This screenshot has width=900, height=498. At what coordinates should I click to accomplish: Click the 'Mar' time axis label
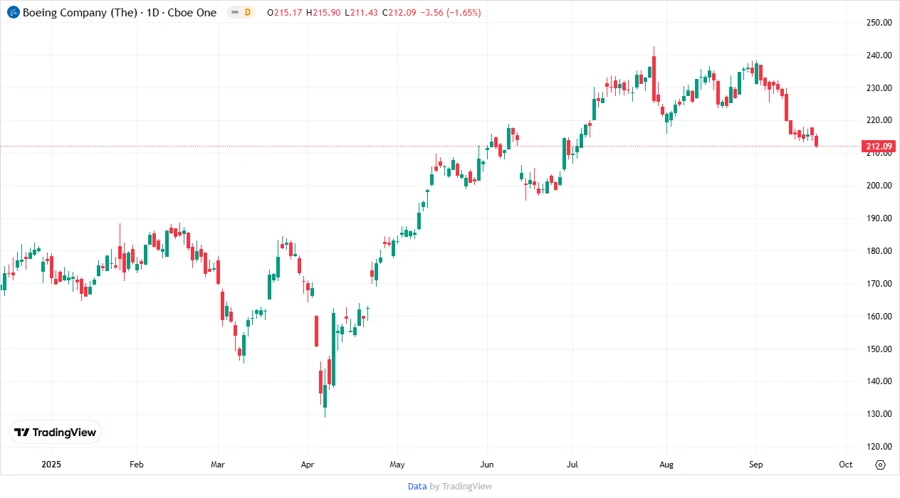click(x=218, y=464)
